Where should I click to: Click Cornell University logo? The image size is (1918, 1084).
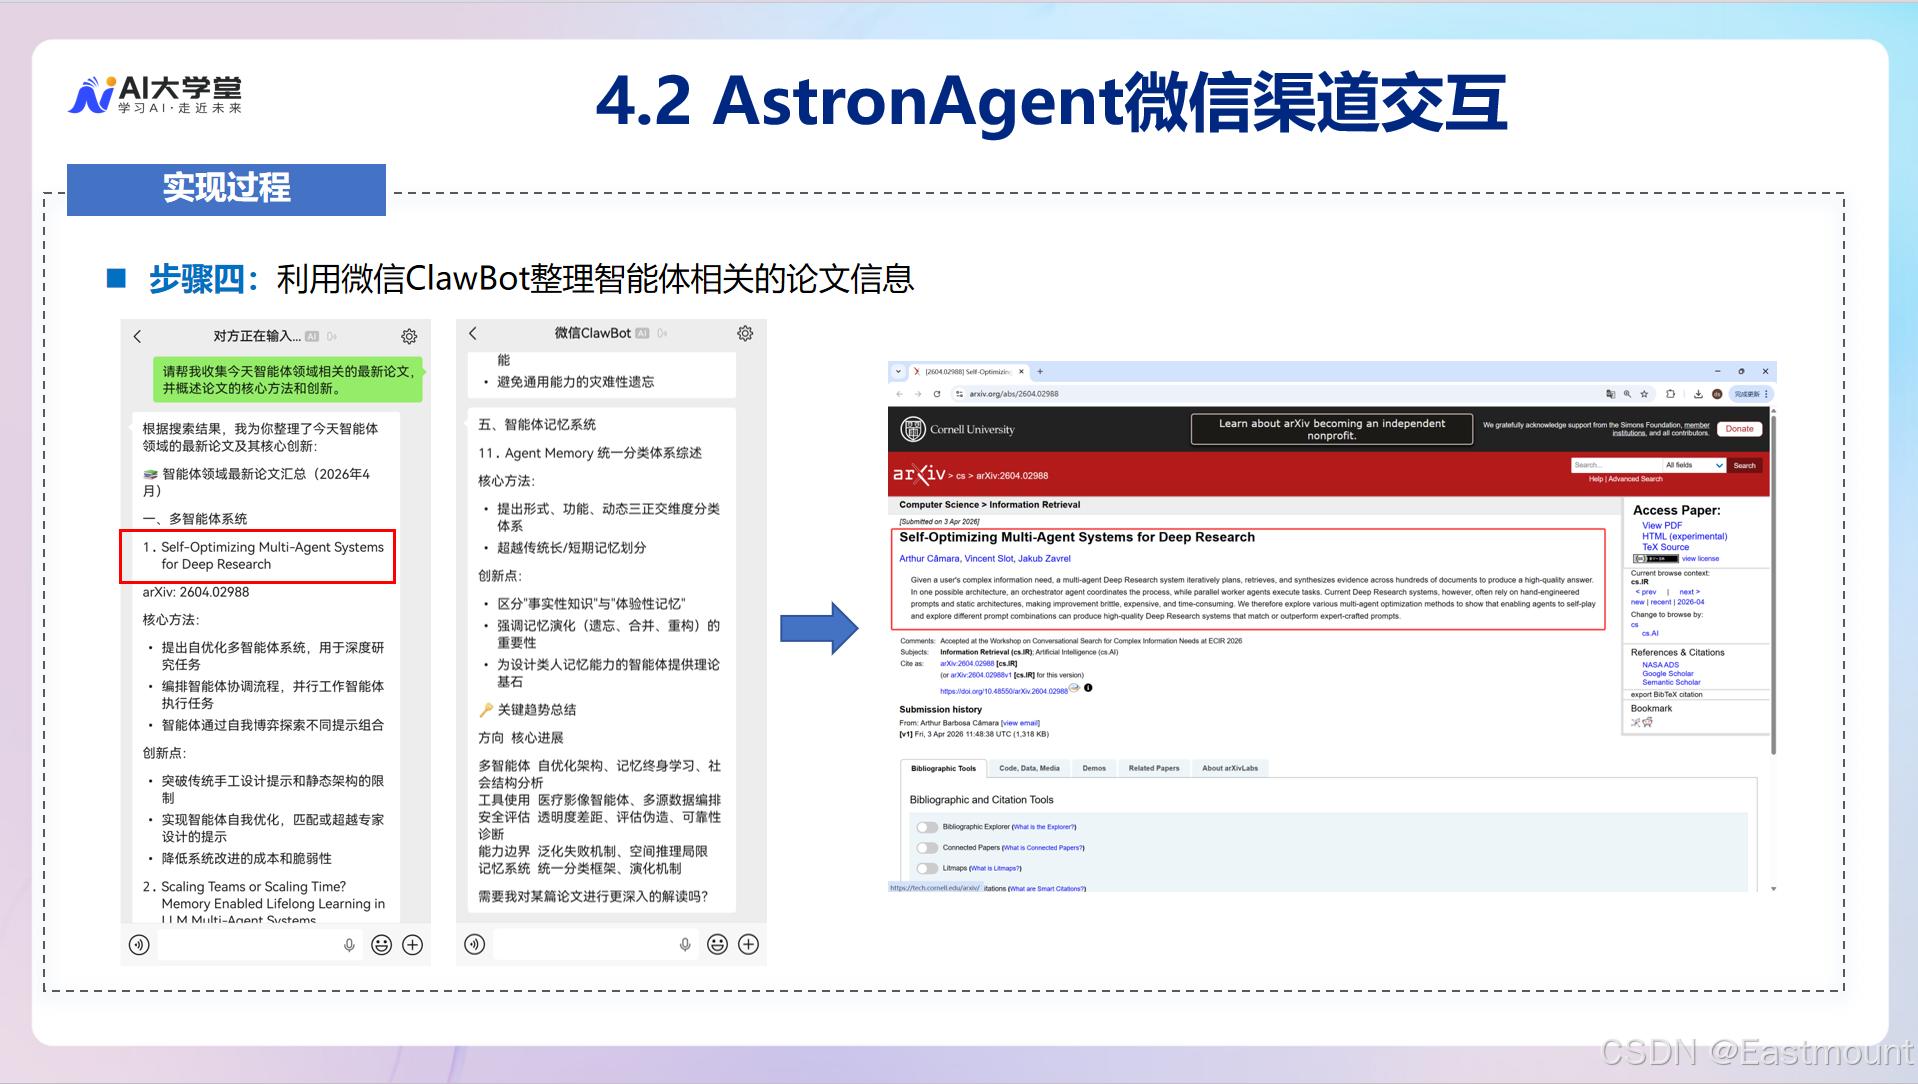pyautogui.click(x=957, y=429)
